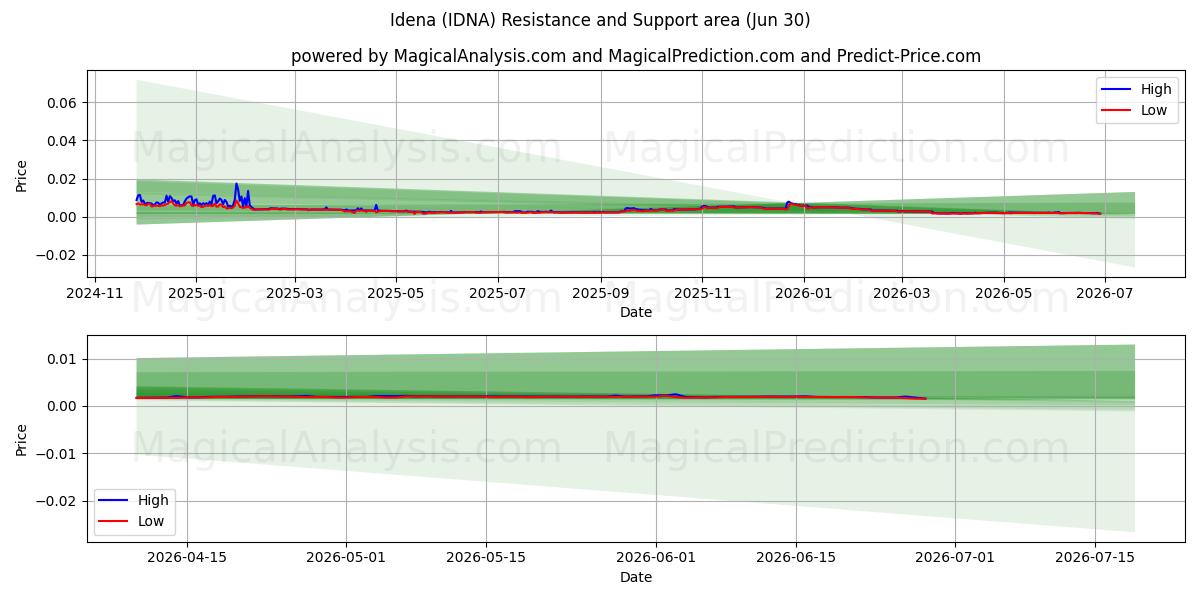Click the '0.02' y-axis tick in top chart

63,179
